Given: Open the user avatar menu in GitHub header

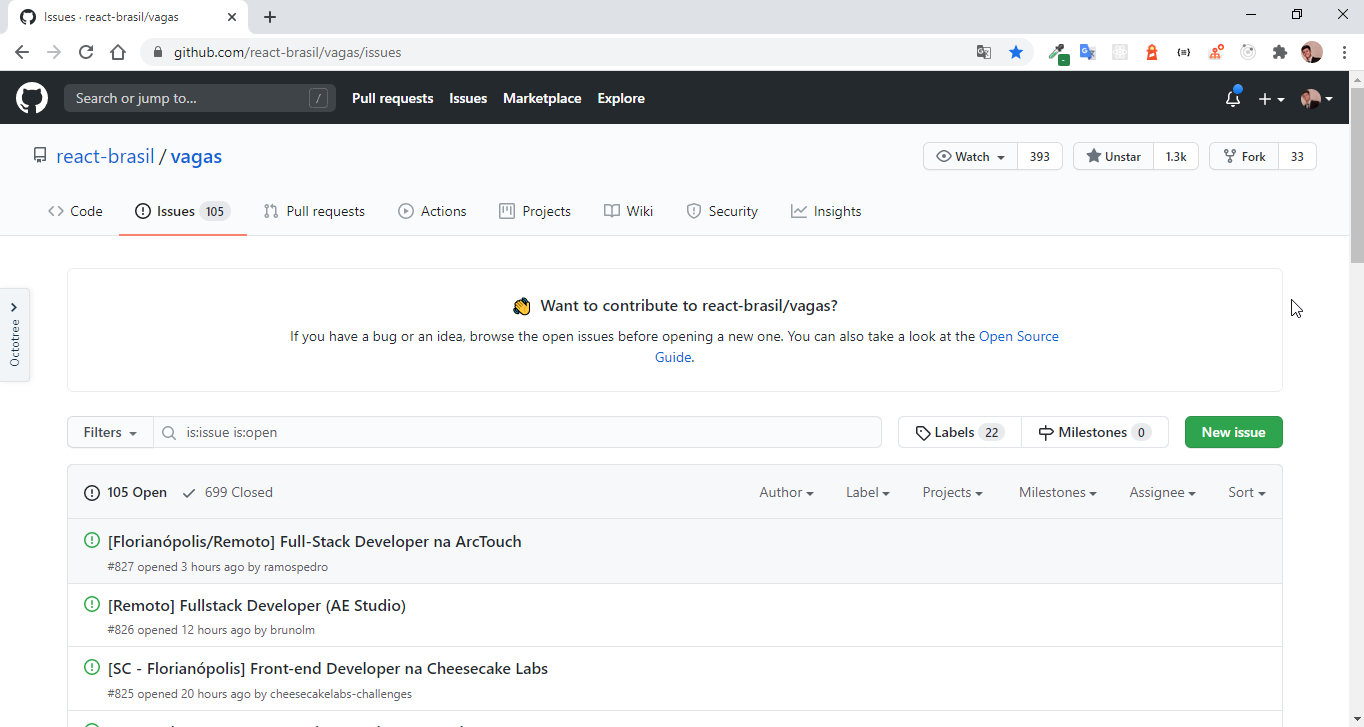Looking at the screenshot, I should (1316, 98).
